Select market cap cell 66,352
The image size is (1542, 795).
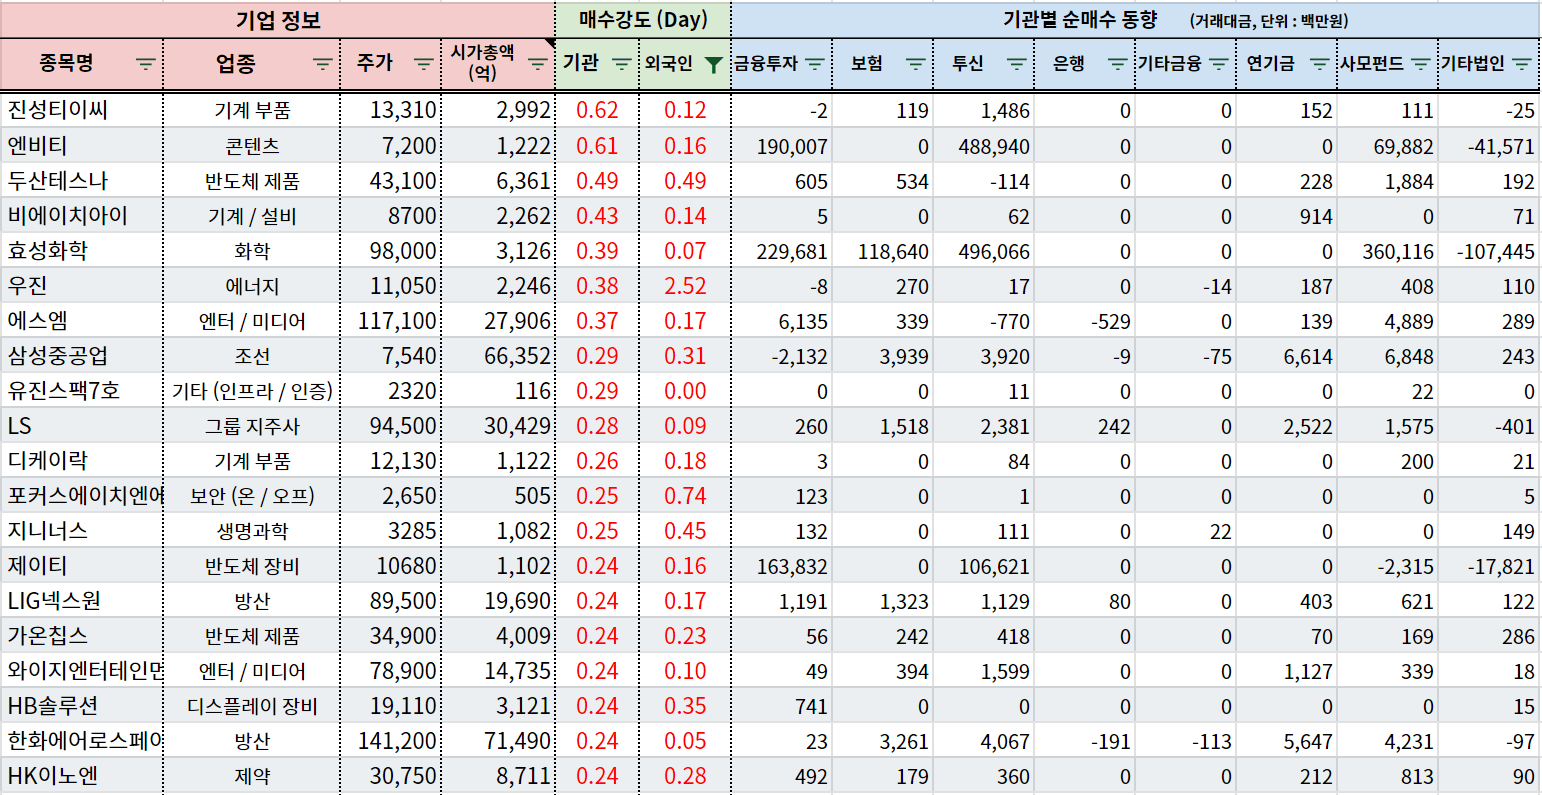498,355
